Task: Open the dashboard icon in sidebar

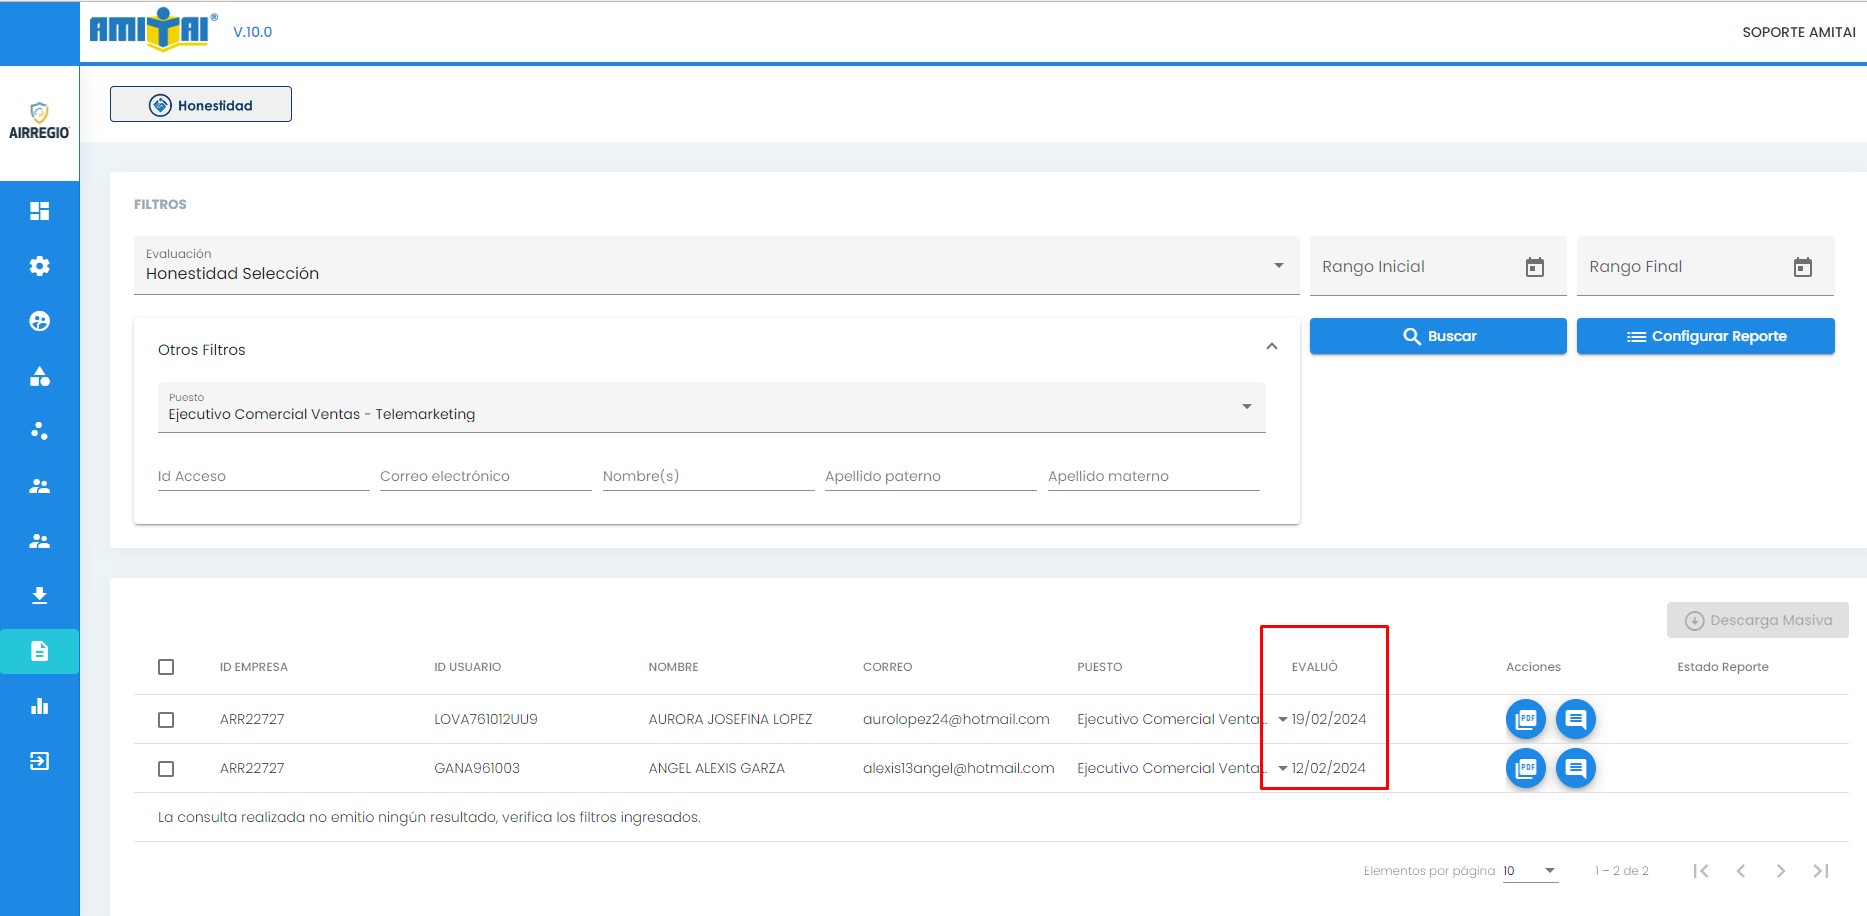Action: pos(39,211)
